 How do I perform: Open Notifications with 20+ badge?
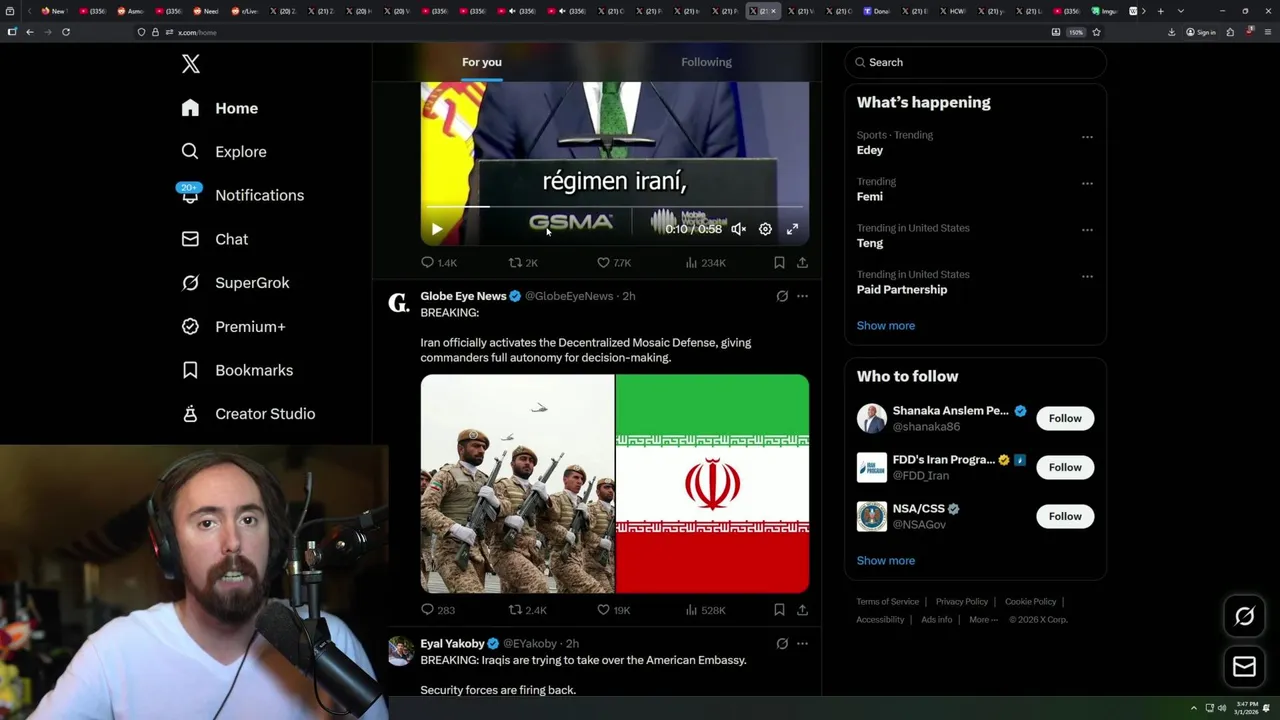(242, 195)
